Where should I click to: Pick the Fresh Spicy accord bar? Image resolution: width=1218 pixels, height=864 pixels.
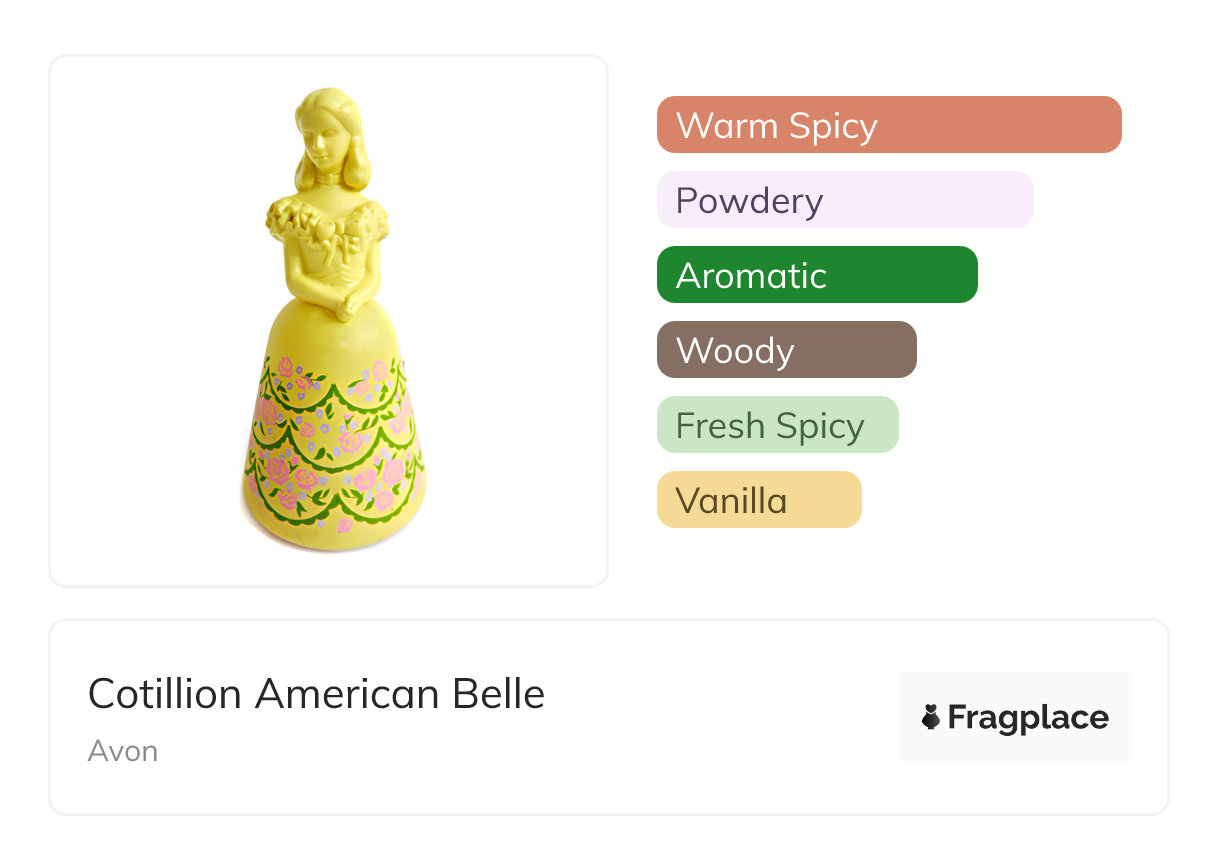tap(777, 425)
